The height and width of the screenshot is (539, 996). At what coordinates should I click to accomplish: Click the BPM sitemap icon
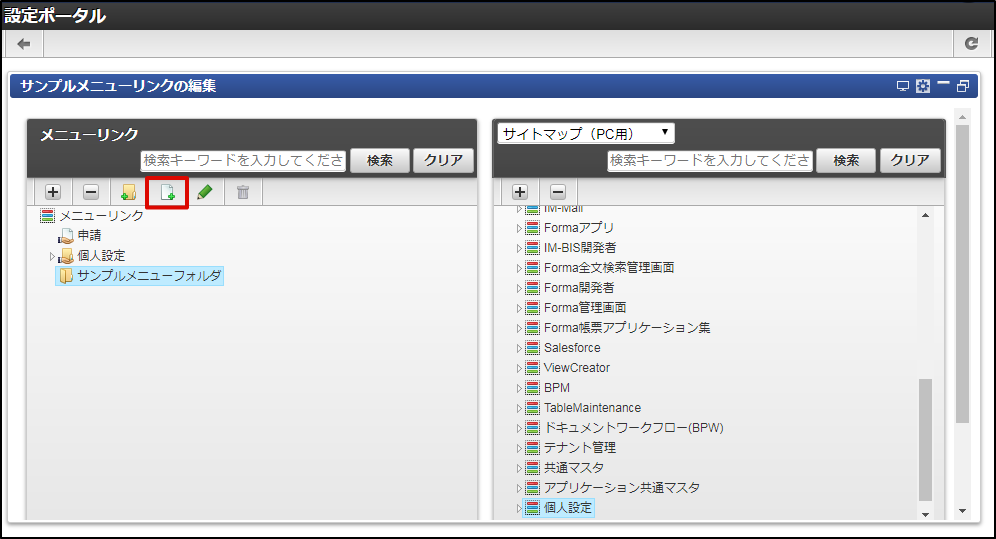point(533,388)
